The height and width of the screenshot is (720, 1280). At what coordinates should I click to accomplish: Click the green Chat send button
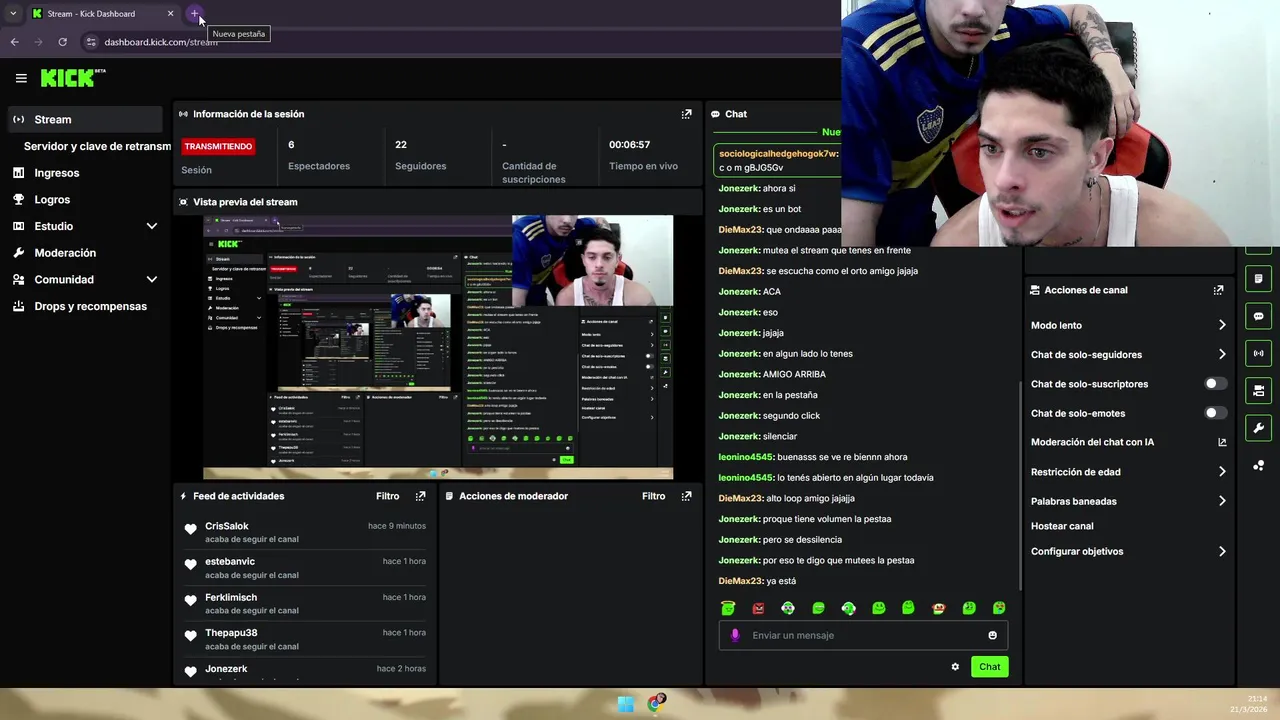(x=989, y=667)
